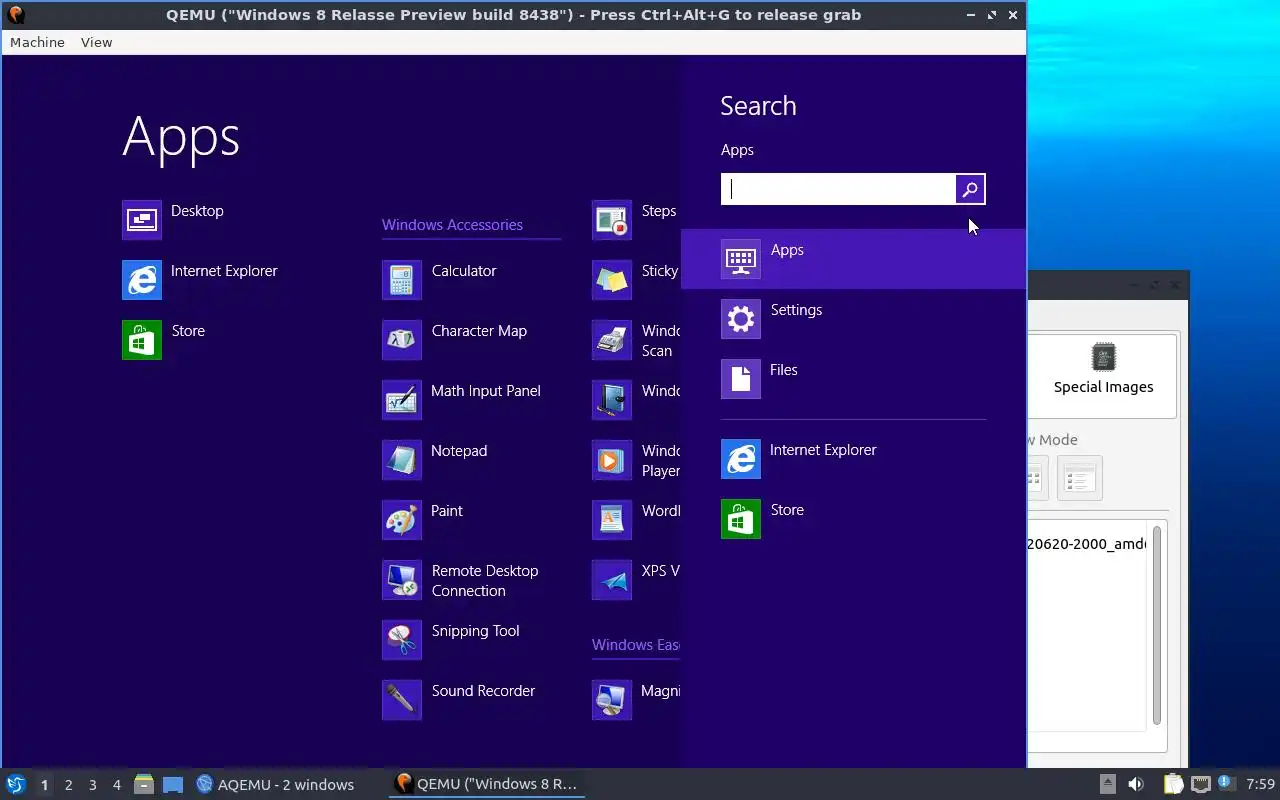Launch the Windows Media Player icon

pos(612,460)
